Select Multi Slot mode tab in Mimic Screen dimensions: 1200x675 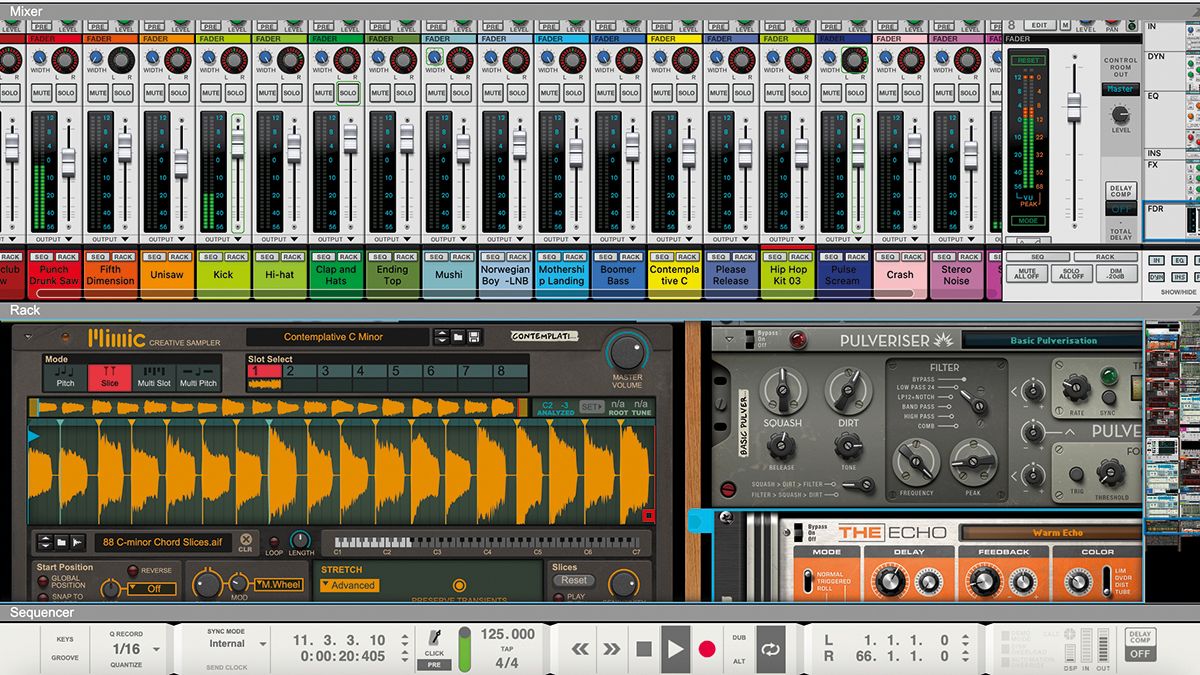pyautogui.click(x=154, y=376)
